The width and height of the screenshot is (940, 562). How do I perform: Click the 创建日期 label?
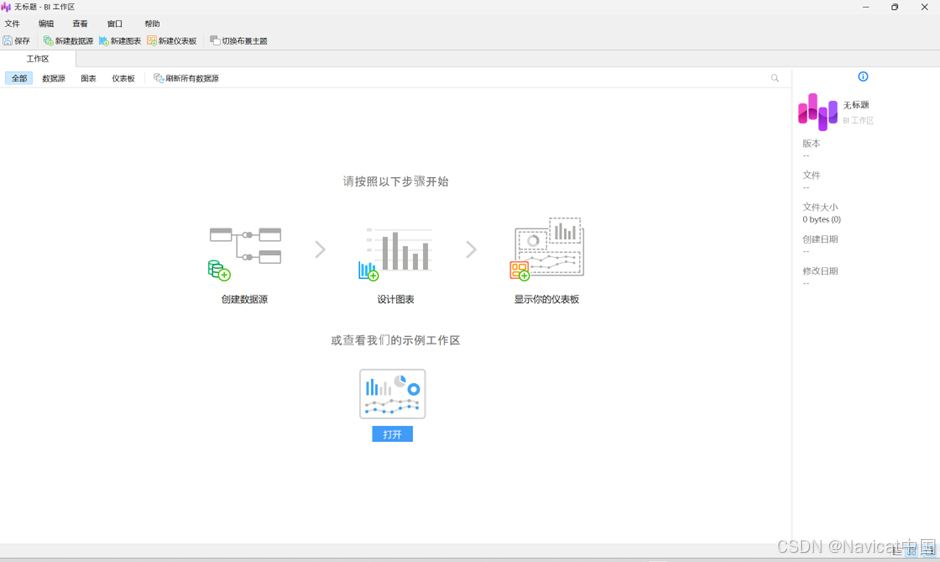point(820,239)
